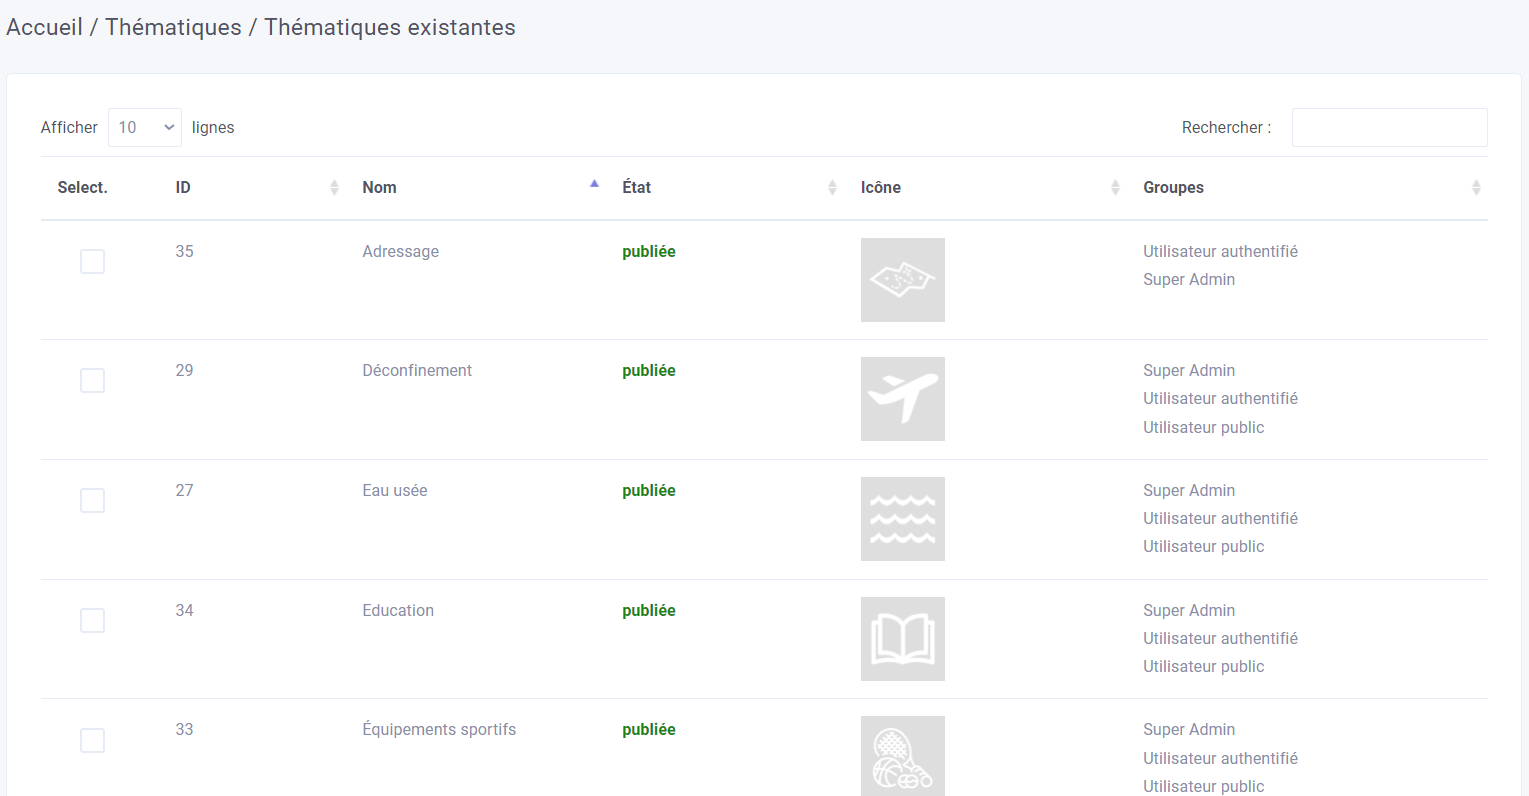Sort by État column arrows

click(832, 188)
